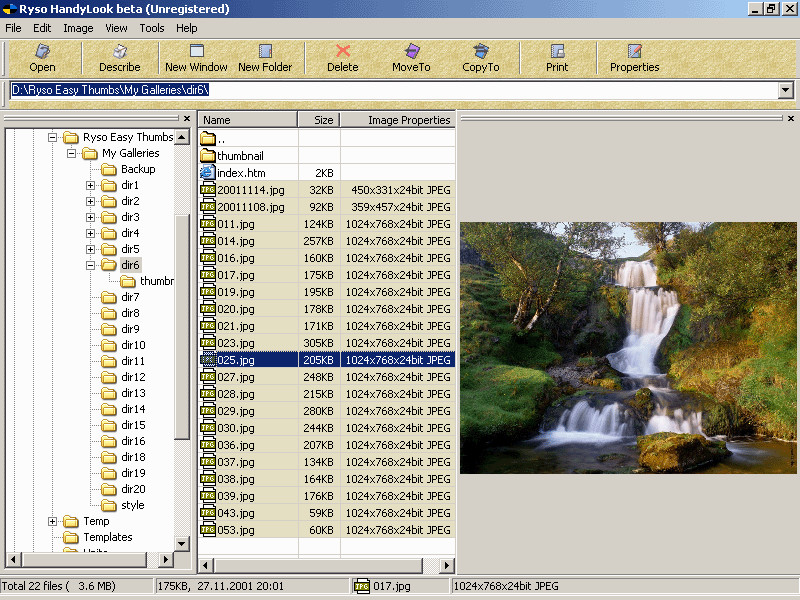Close the folder tree pane

[187, 118]
